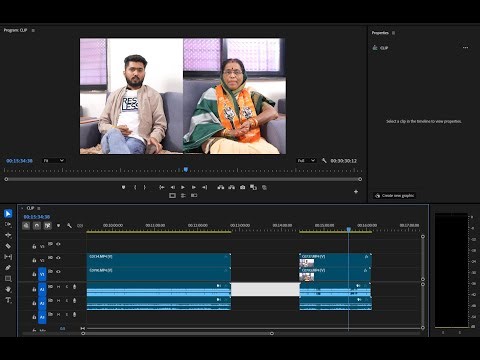Select the white selected gap in audio track
480x360 pixels.
(x=265, y=289)
